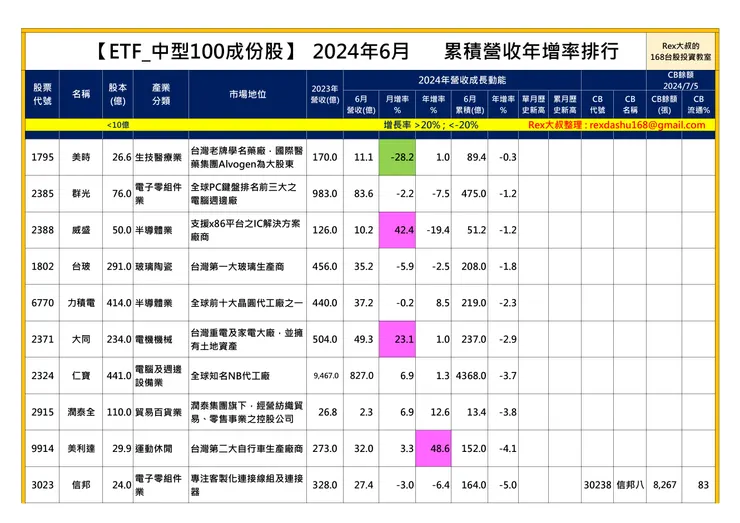Click CB balance 8,267 cell
740x523 pixels.
click(664, 484)
